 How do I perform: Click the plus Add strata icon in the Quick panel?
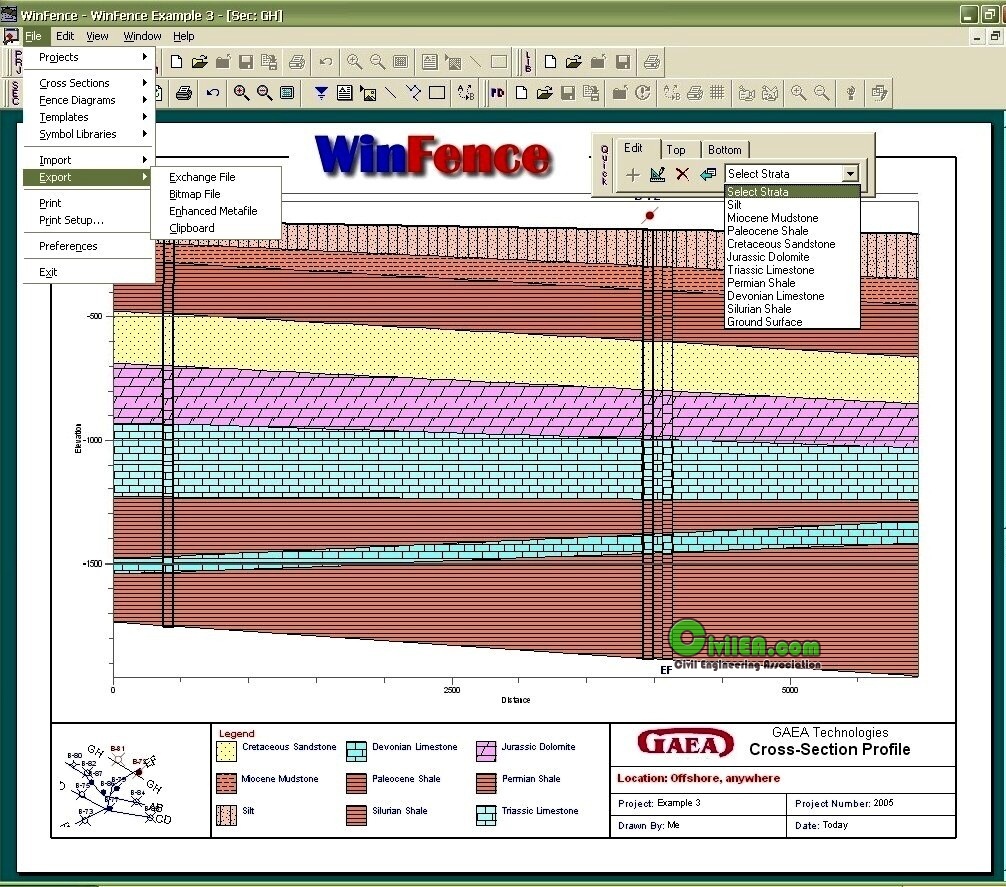click(x=633, y=174)
